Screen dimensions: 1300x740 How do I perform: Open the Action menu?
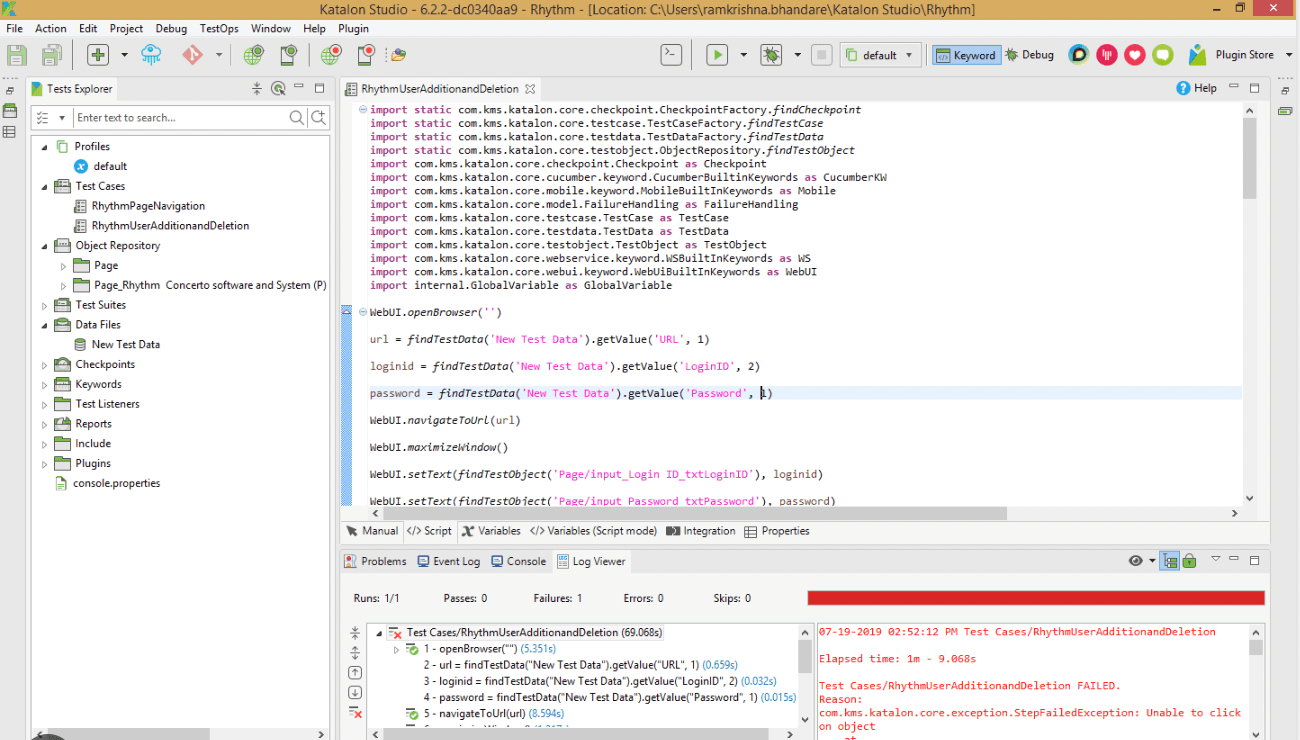click(x=51, y=29)
